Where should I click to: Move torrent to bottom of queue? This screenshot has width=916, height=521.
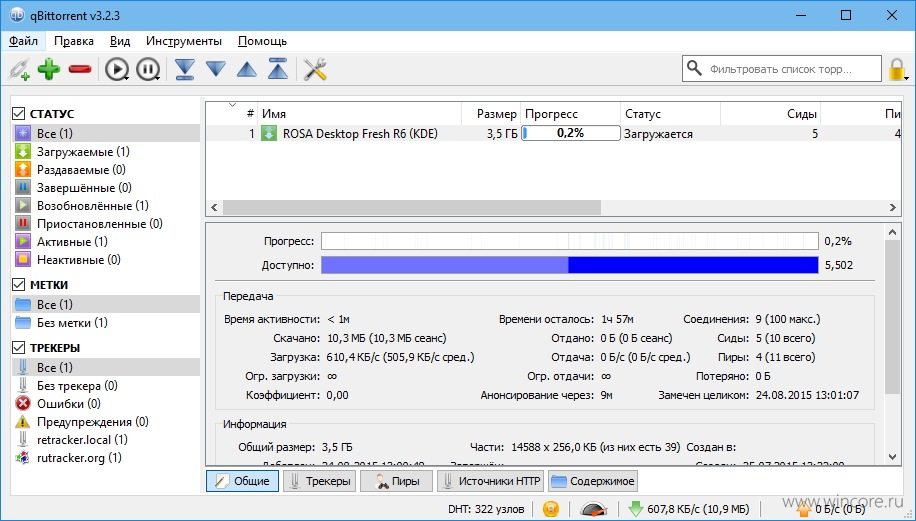(185, 70)
